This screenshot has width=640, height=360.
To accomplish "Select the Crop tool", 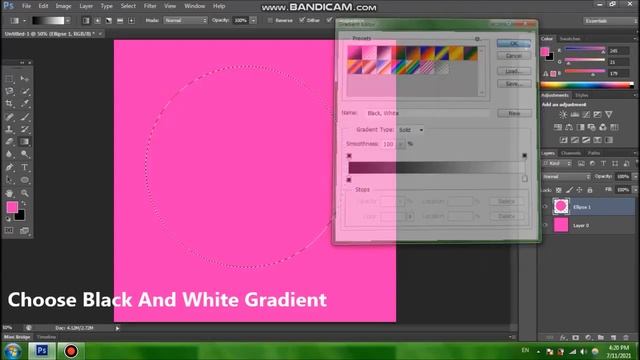I will [x=9, y=104].
